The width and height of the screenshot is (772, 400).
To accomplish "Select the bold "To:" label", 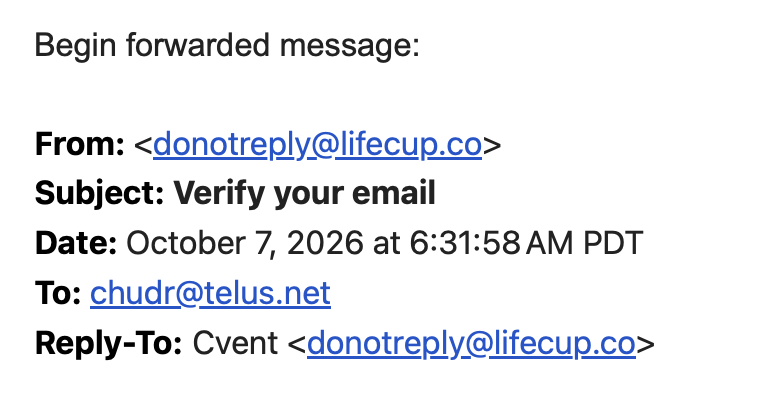I will click(58, 294).
